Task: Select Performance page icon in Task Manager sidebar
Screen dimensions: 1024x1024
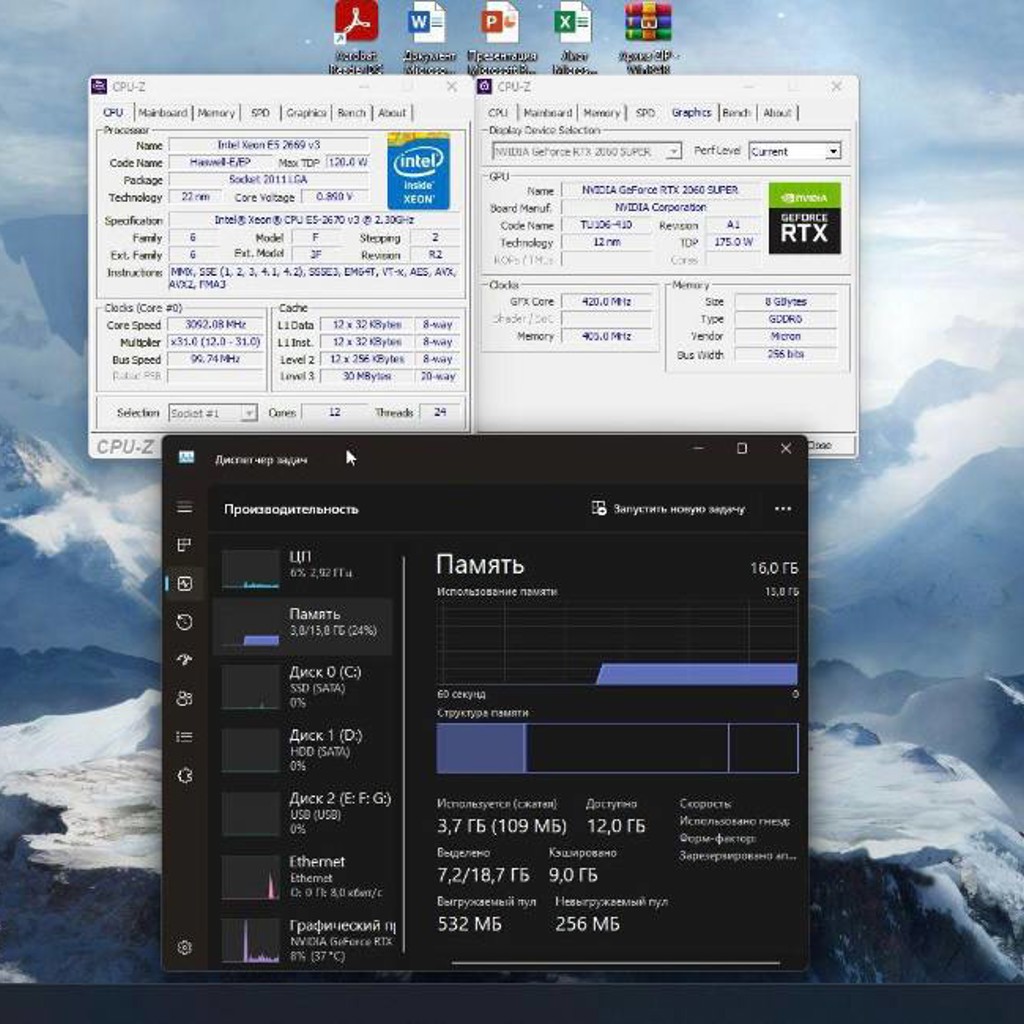Action: (185, 583)
